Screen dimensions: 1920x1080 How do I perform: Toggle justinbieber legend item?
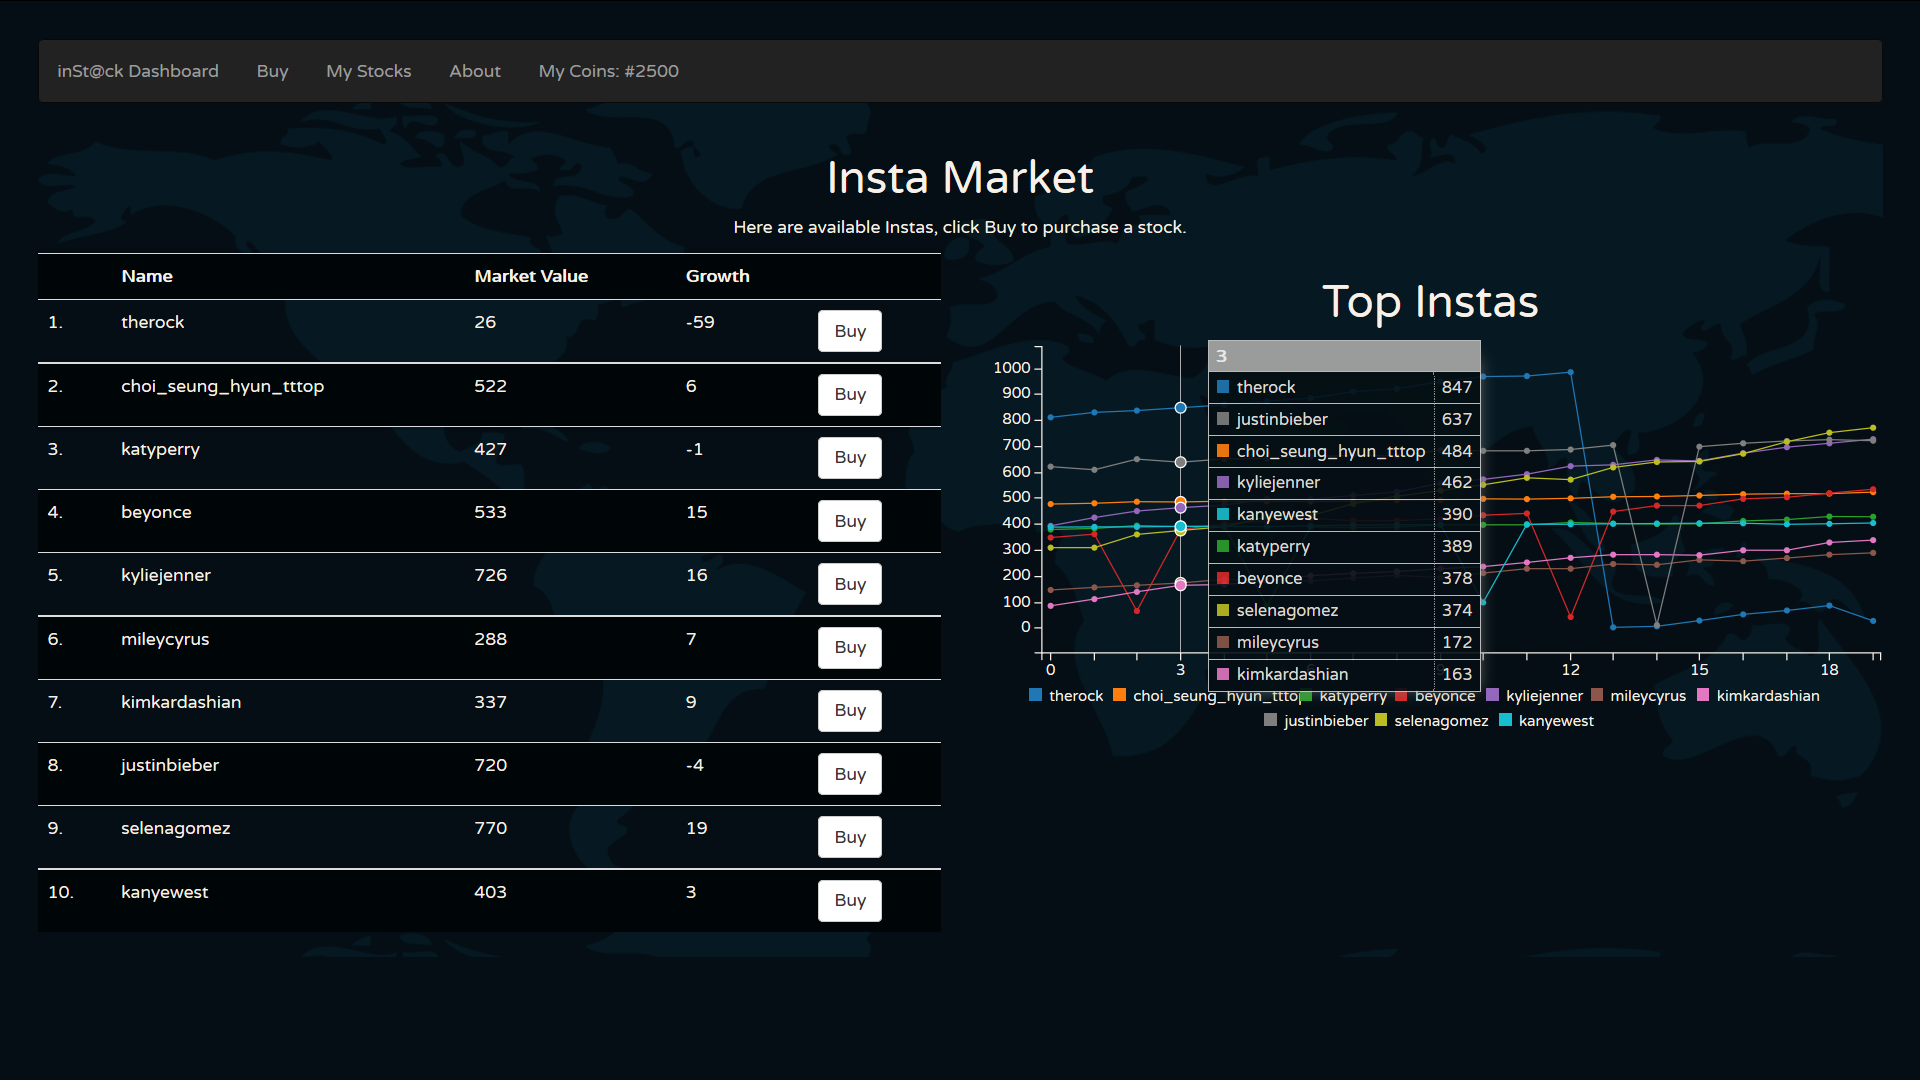pyautogui.click(x=1316, y=721)
